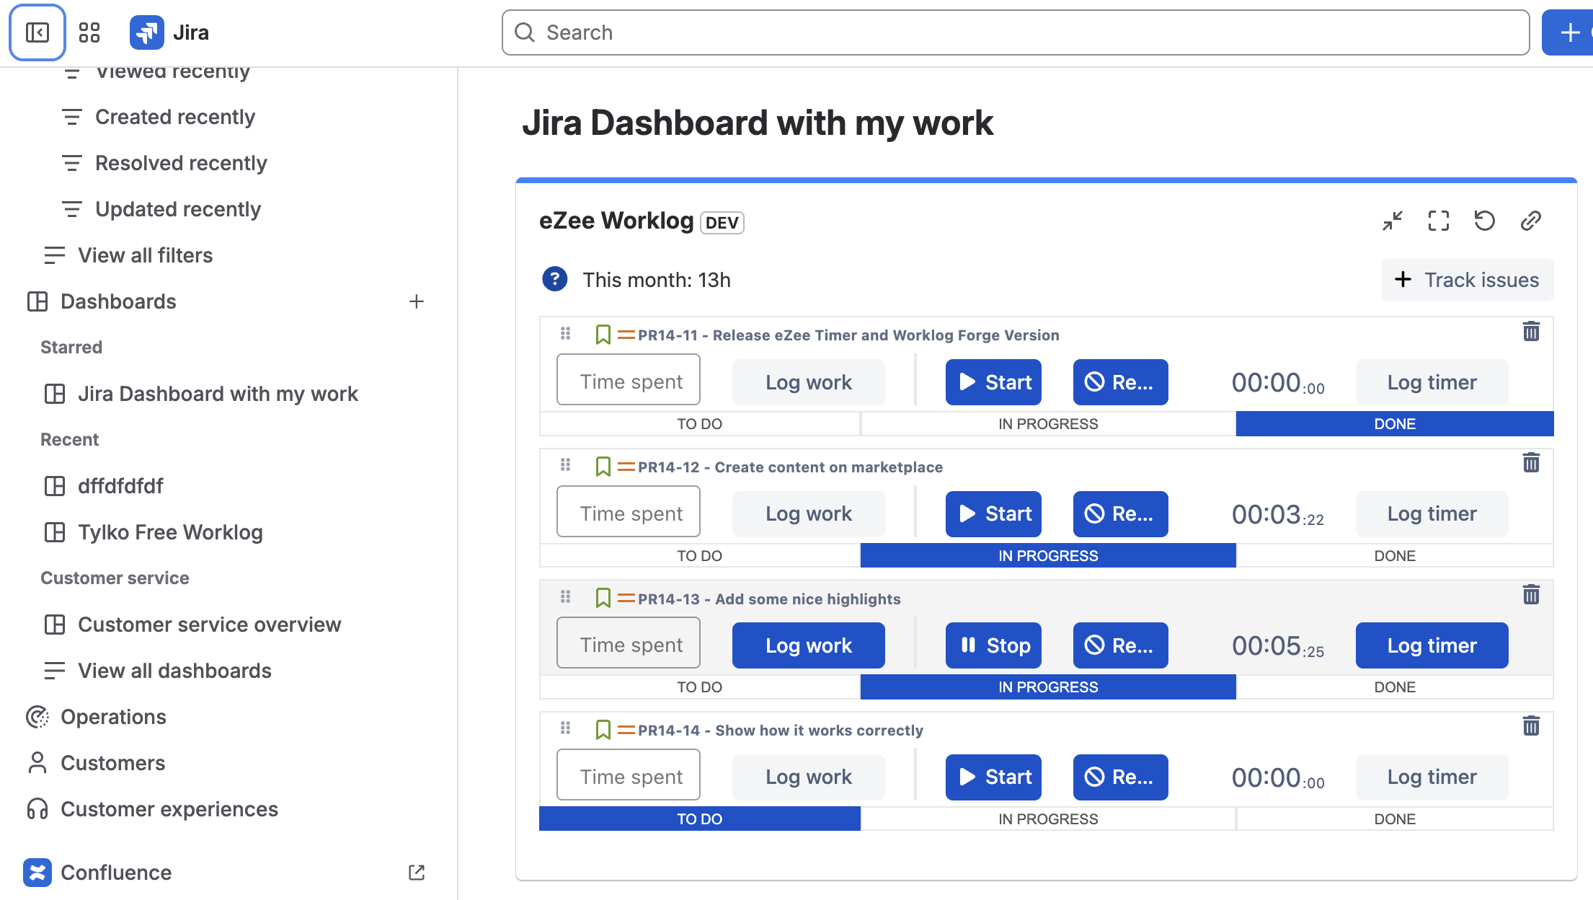
Task: Set PR14-14 status to DONE
Action: click(1395, 819)
